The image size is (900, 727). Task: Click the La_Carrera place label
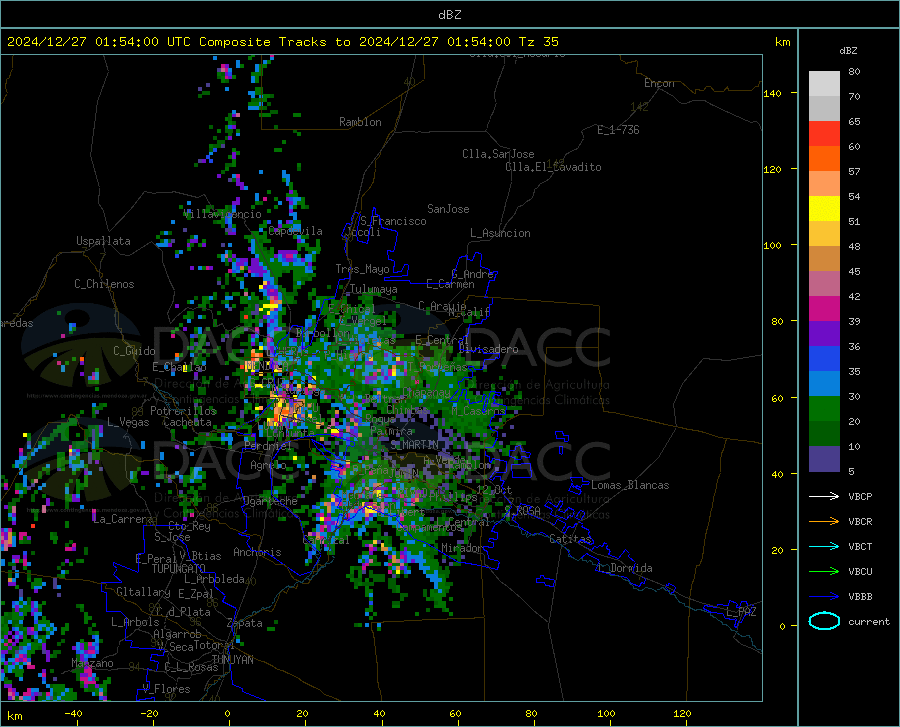[x=123, y=519]
